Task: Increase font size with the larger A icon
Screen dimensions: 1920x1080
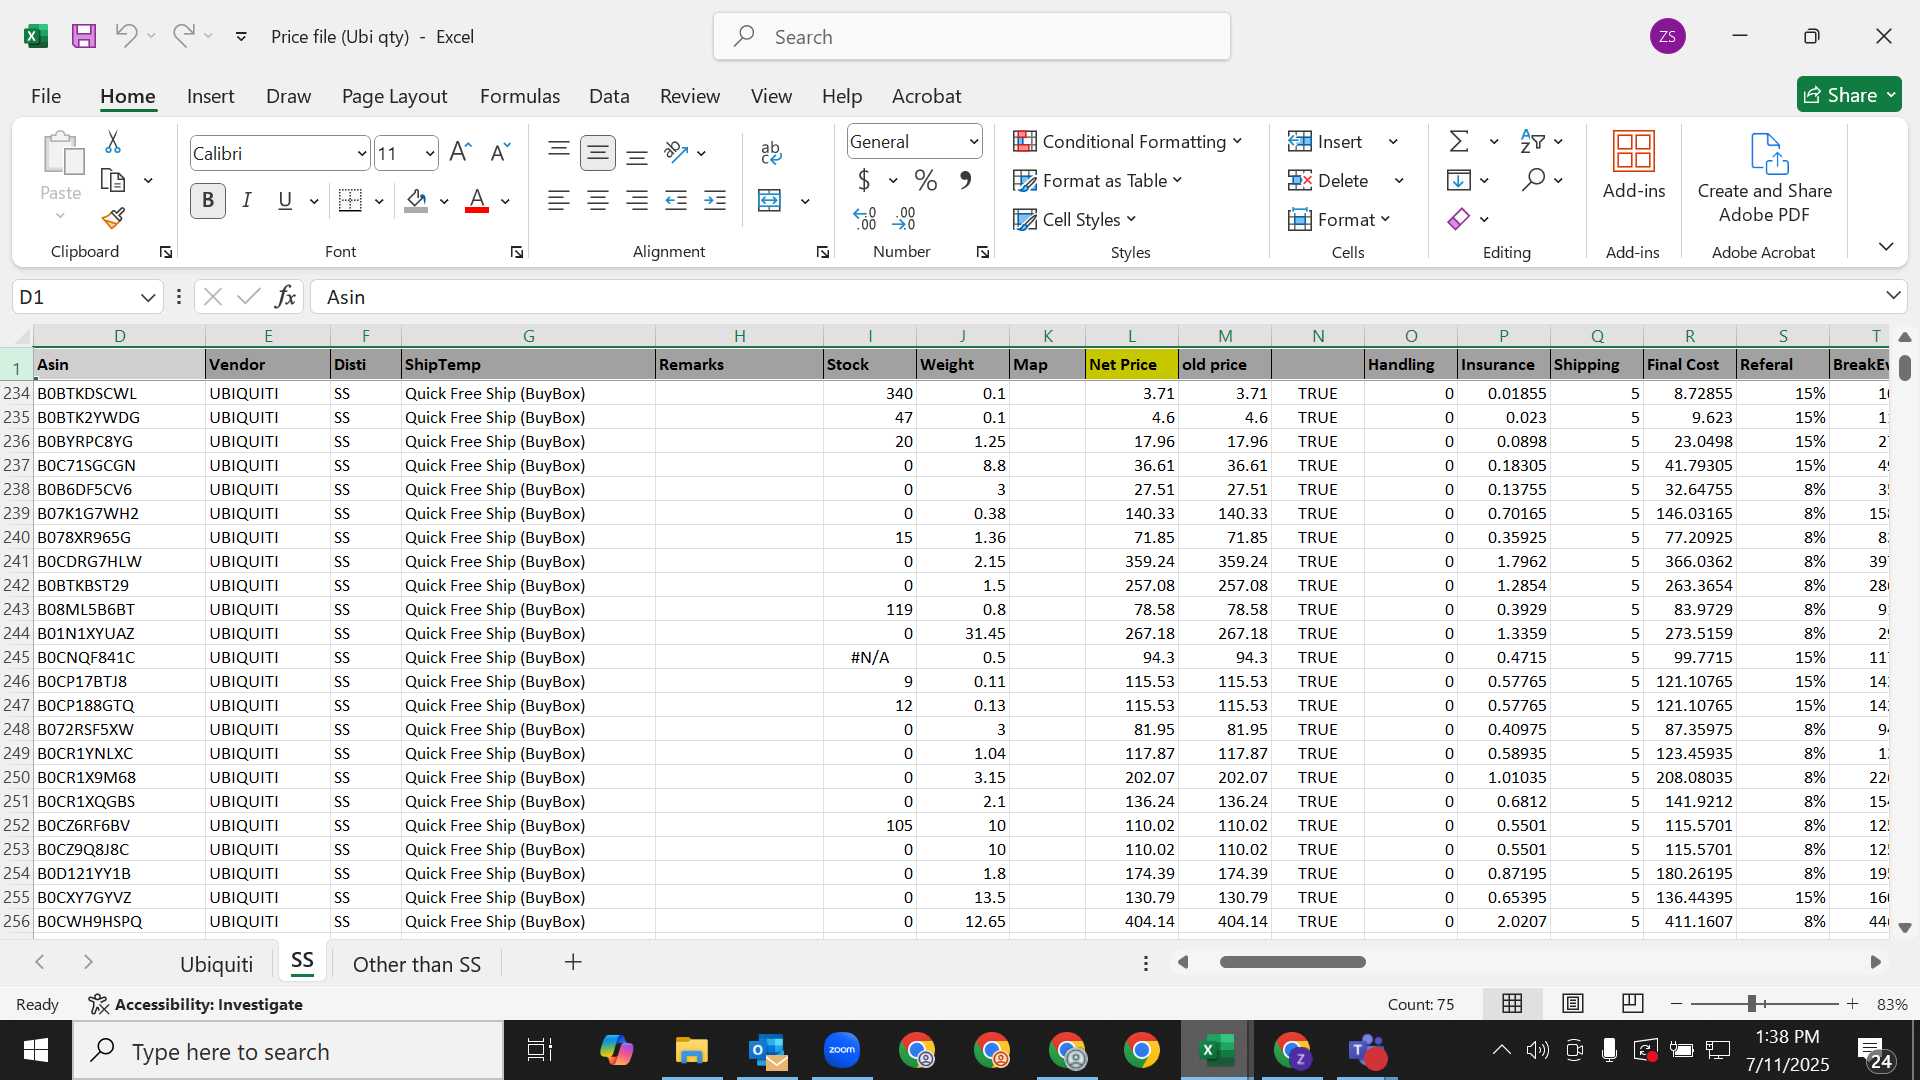Action: (460, 153)
